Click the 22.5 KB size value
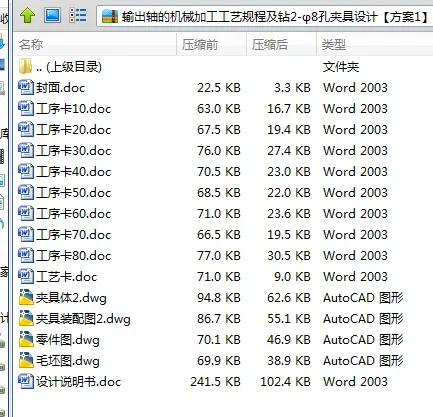Screen dimensions: 433x417 pyautogui.click(x=219, y=88)
